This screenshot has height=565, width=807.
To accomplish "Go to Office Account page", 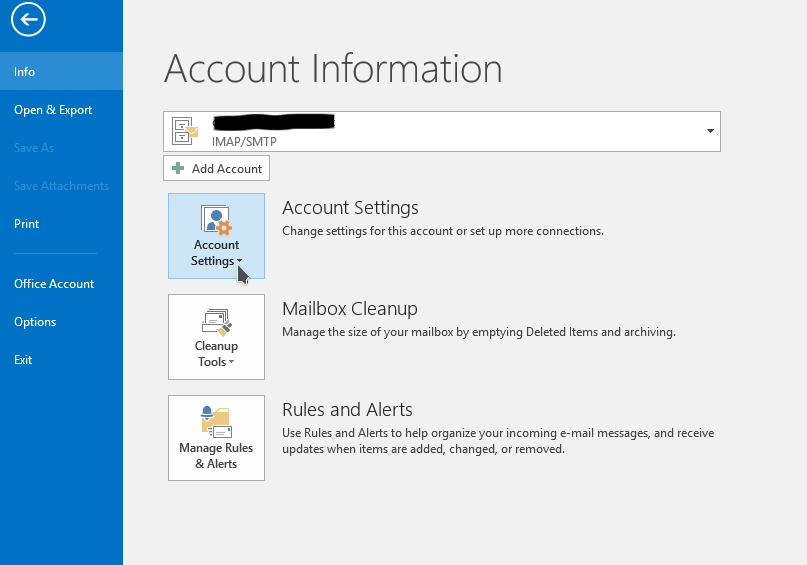I will tap(54, 284).
